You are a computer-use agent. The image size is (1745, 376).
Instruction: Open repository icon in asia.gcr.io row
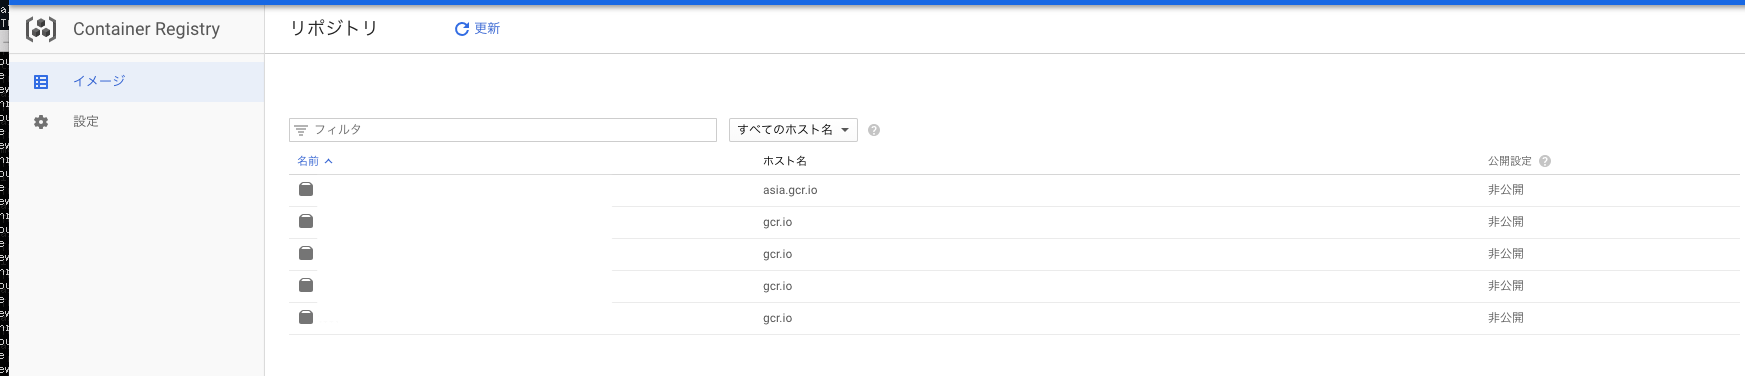[x=306, y=189]
